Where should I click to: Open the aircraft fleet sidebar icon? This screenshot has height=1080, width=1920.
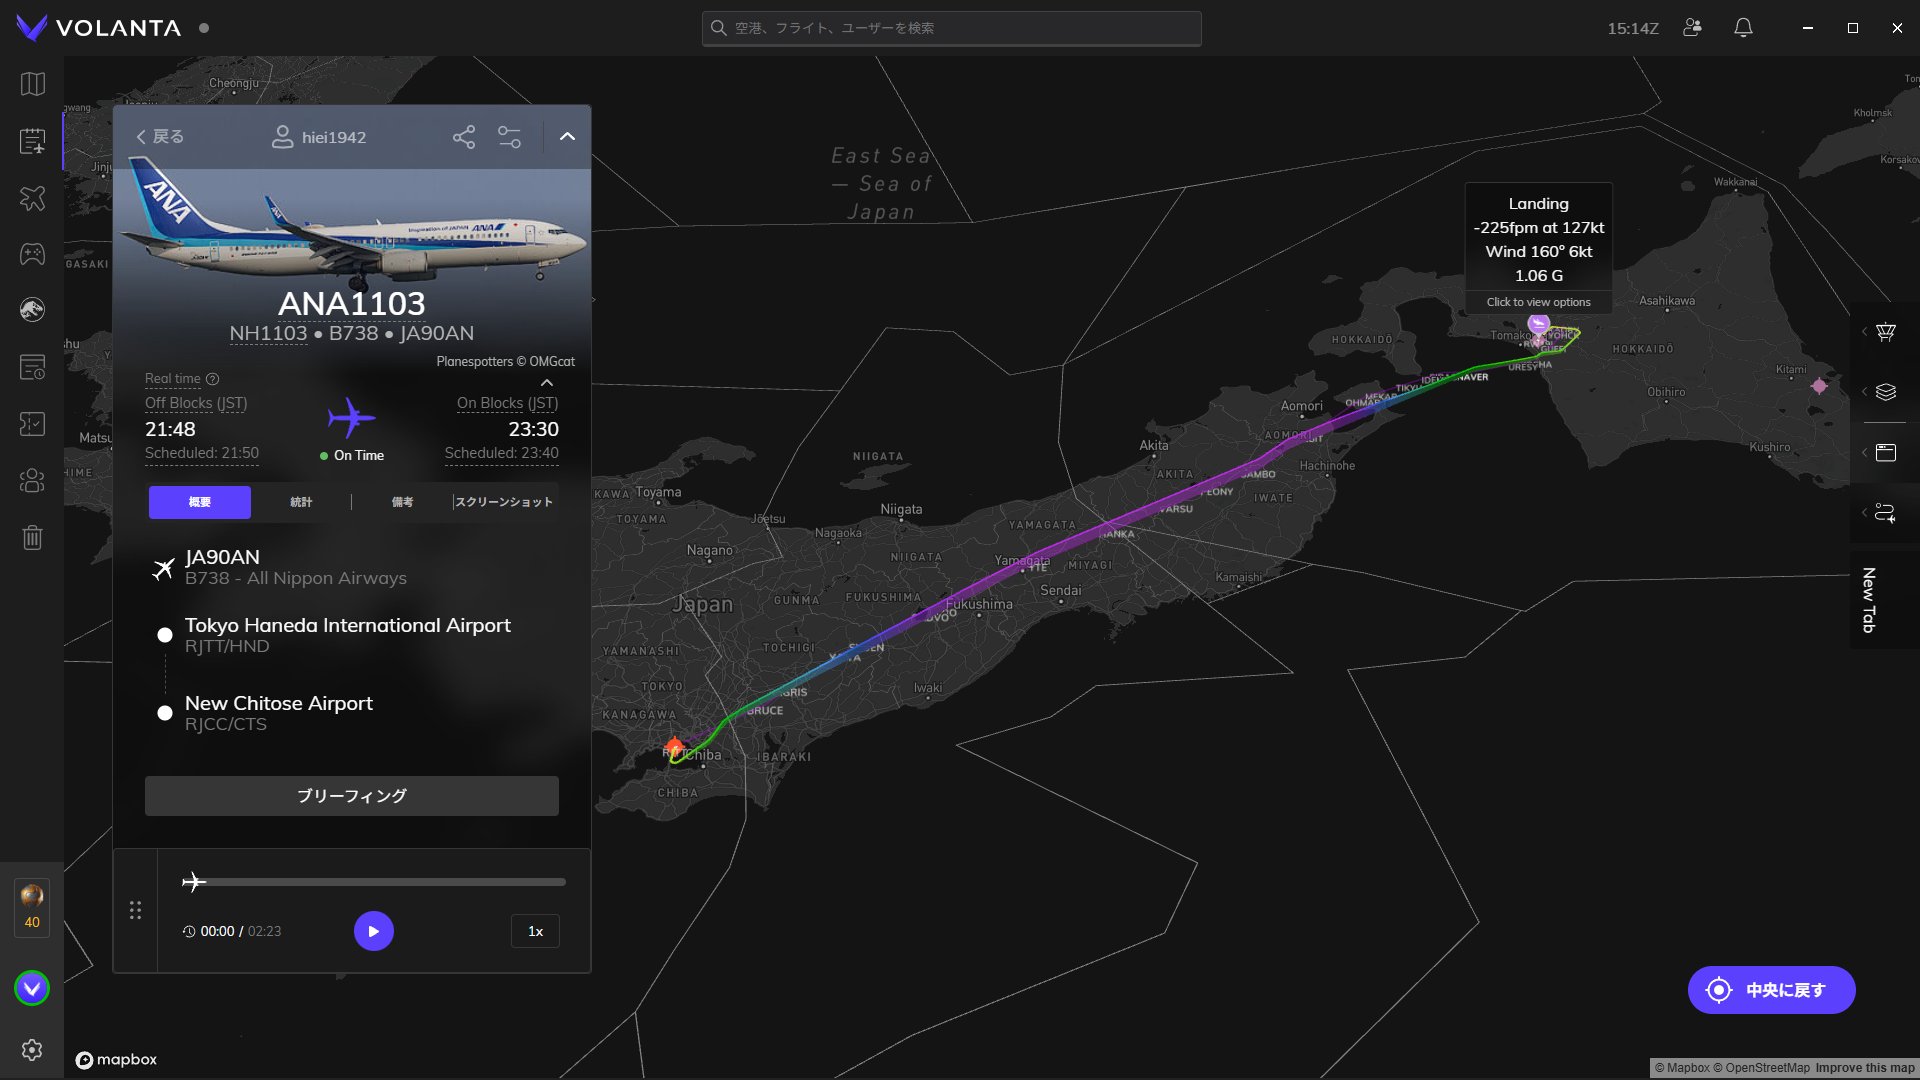(x=32, y=198)
